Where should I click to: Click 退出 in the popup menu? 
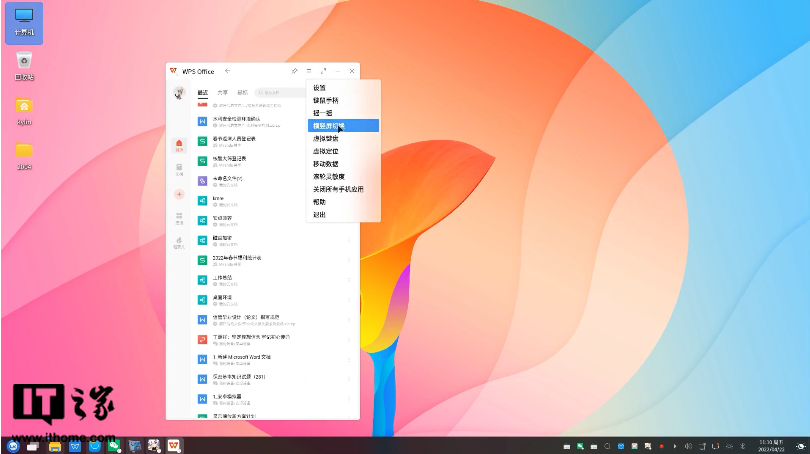pos(344,214)
